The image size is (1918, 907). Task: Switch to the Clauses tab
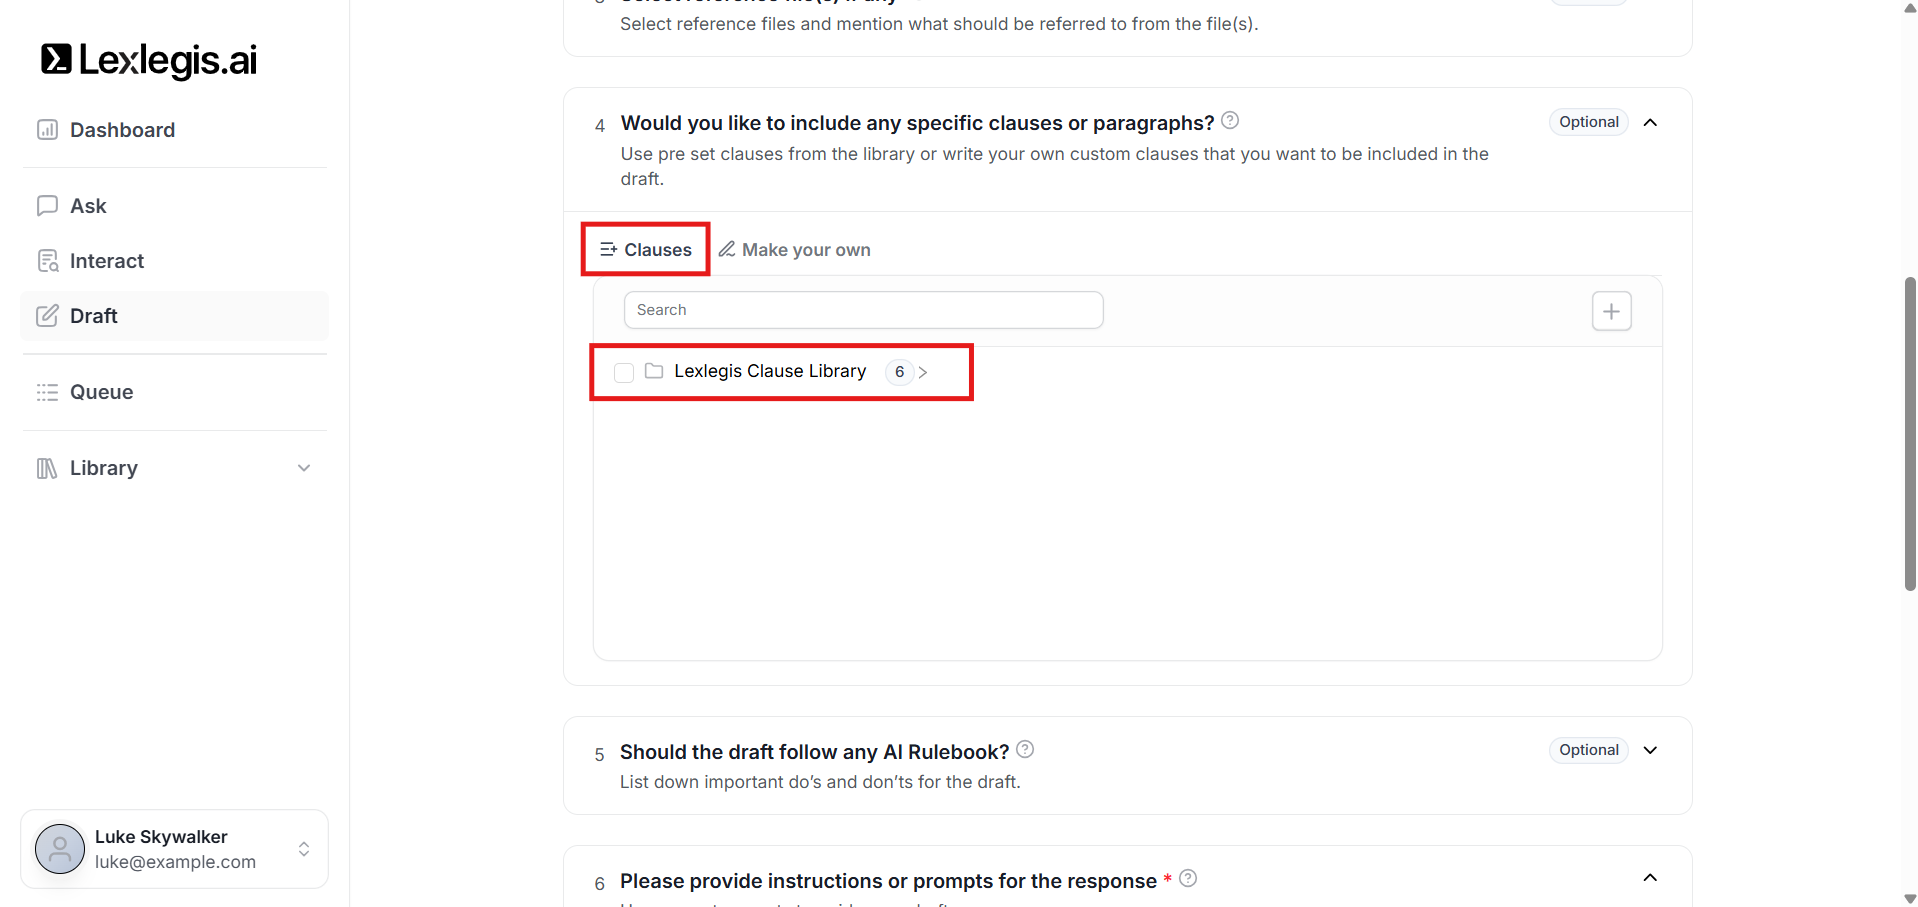(646, 250)
